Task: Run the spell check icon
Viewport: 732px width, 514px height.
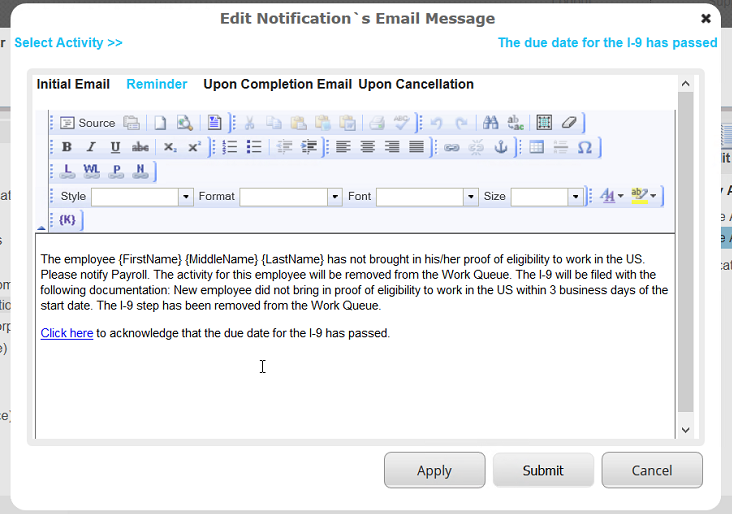Action: (x=401, y=123)
